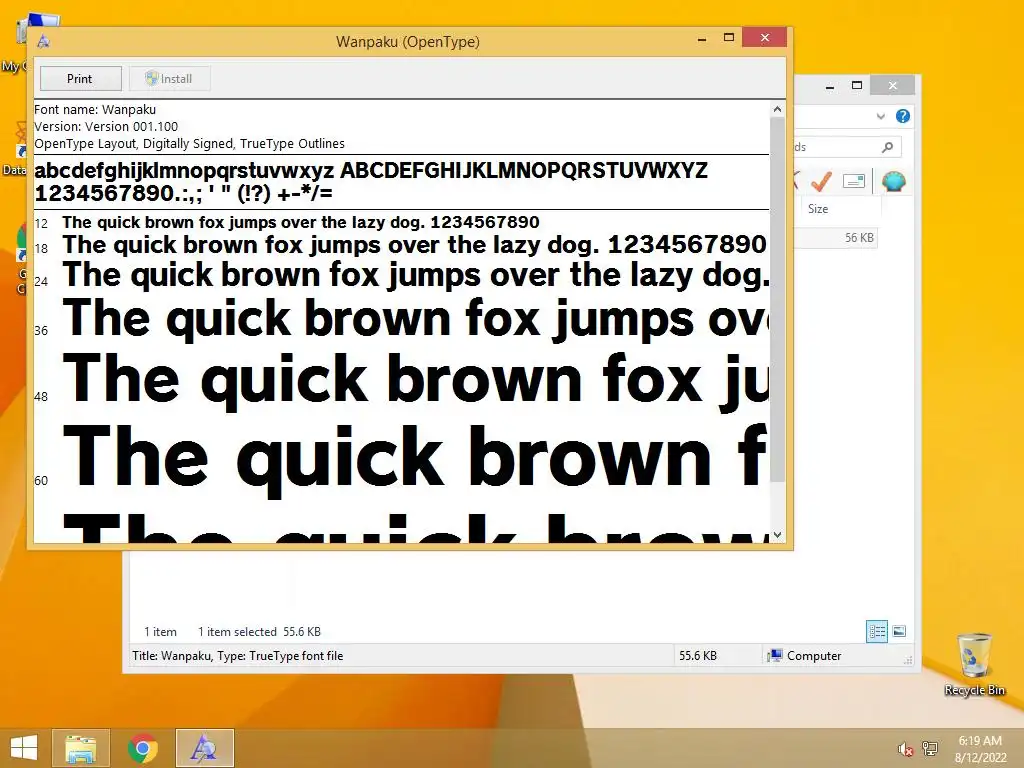
Task: Click the 18 point size sample line
Action: click(x=414, y=245)
